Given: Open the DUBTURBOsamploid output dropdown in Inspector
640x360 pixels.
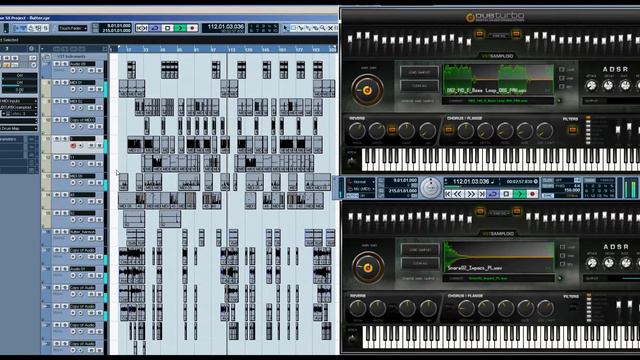Looking at the screenshot, I should pos(18,107).
